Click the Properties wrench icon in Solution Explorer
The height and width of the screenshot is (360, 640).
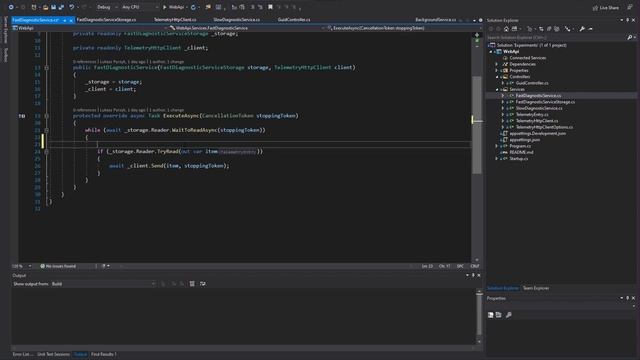[582, 29]
